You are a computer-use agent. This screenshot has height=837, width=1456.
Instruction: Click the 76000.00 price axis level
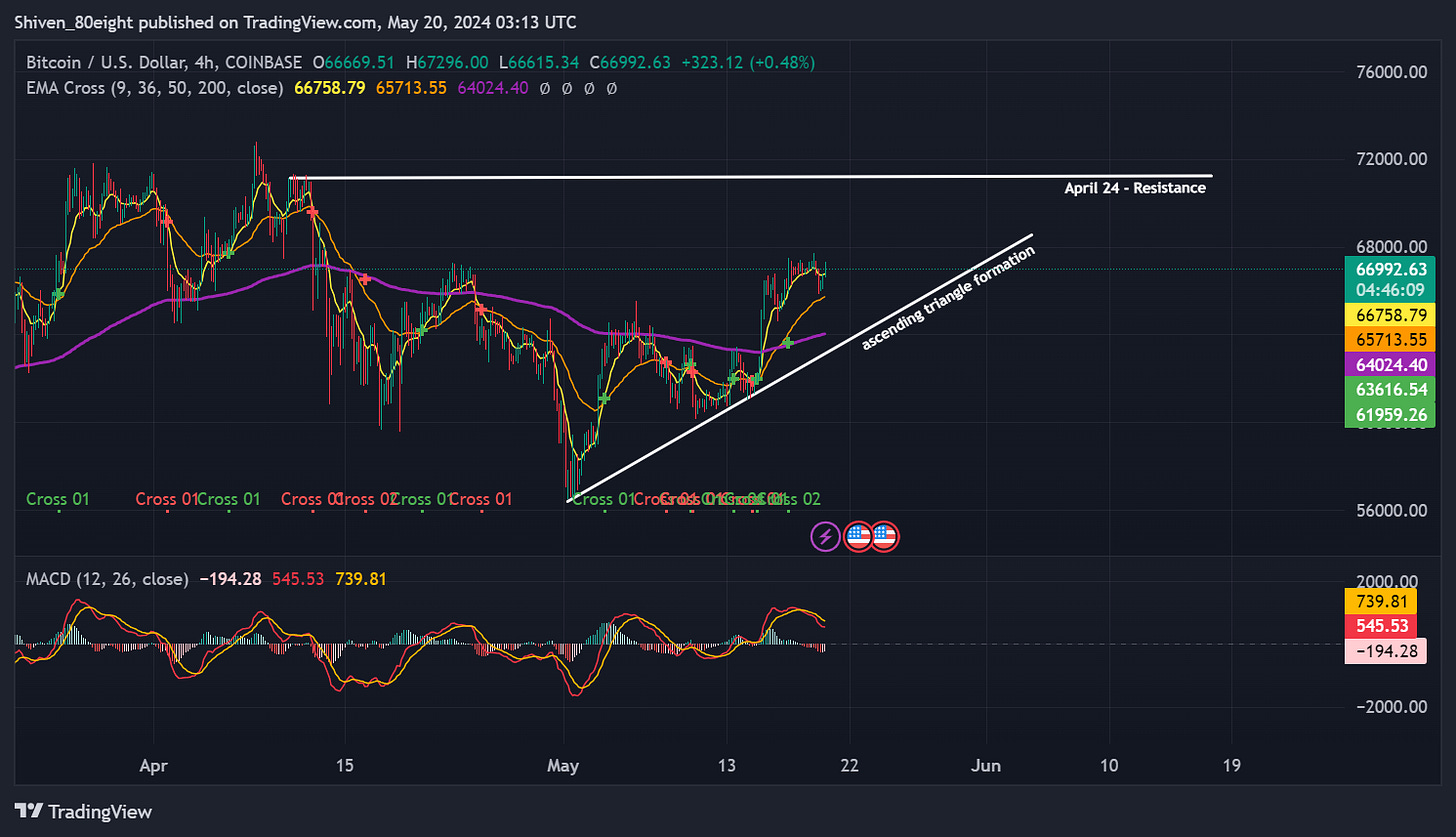point(1390,72)
